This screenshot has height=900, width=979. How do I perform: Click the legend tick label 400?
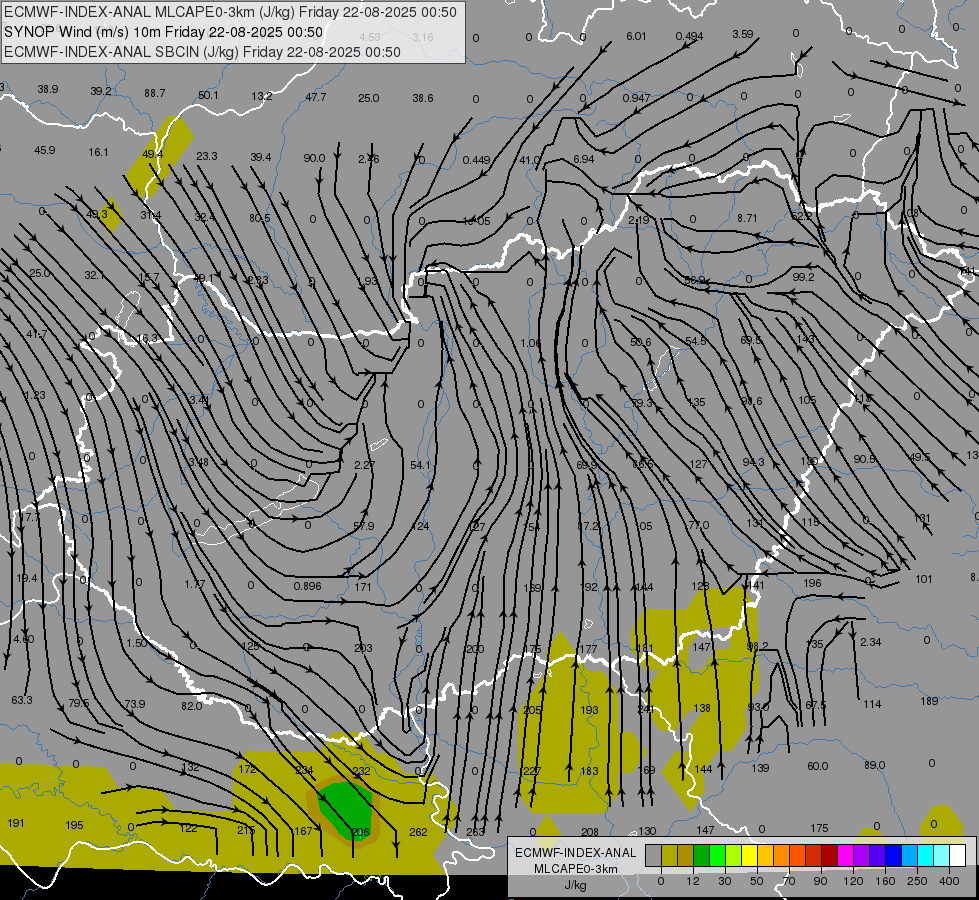[949, 881]
